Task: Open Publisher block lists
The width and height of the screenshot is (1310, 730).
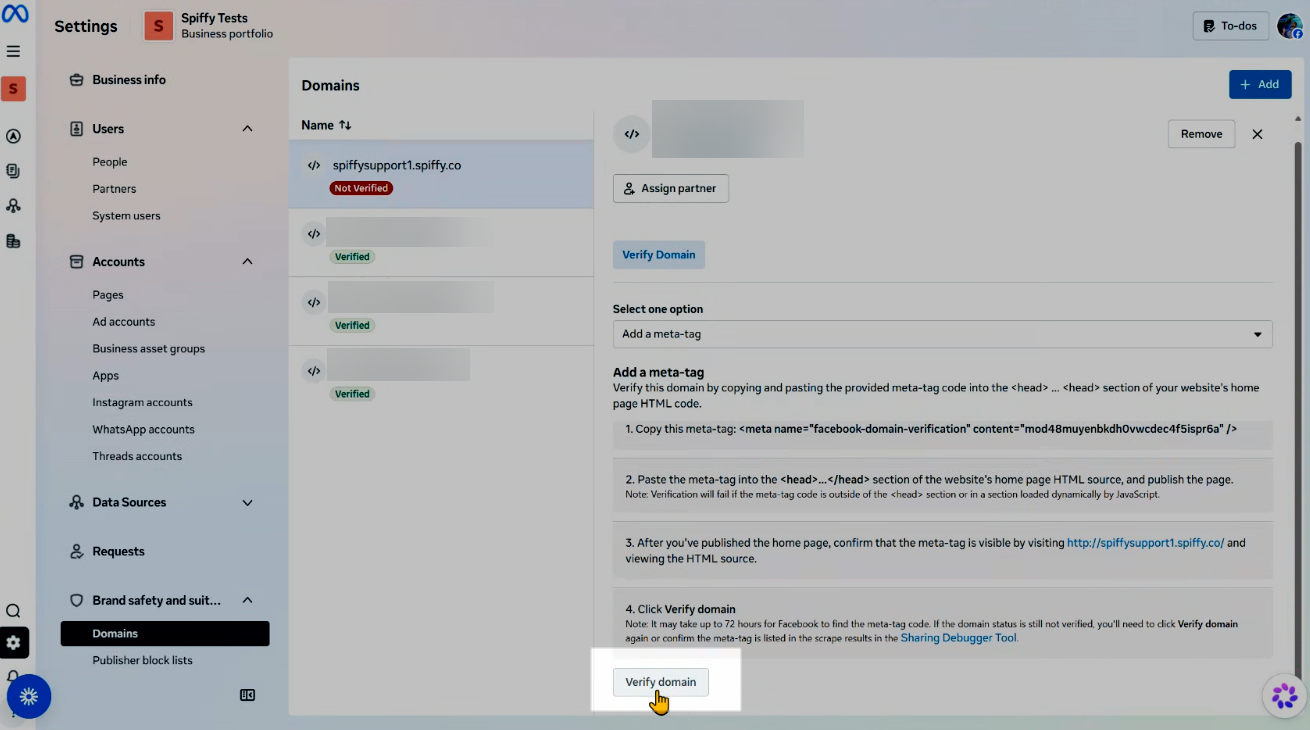Action: point(142,661)
